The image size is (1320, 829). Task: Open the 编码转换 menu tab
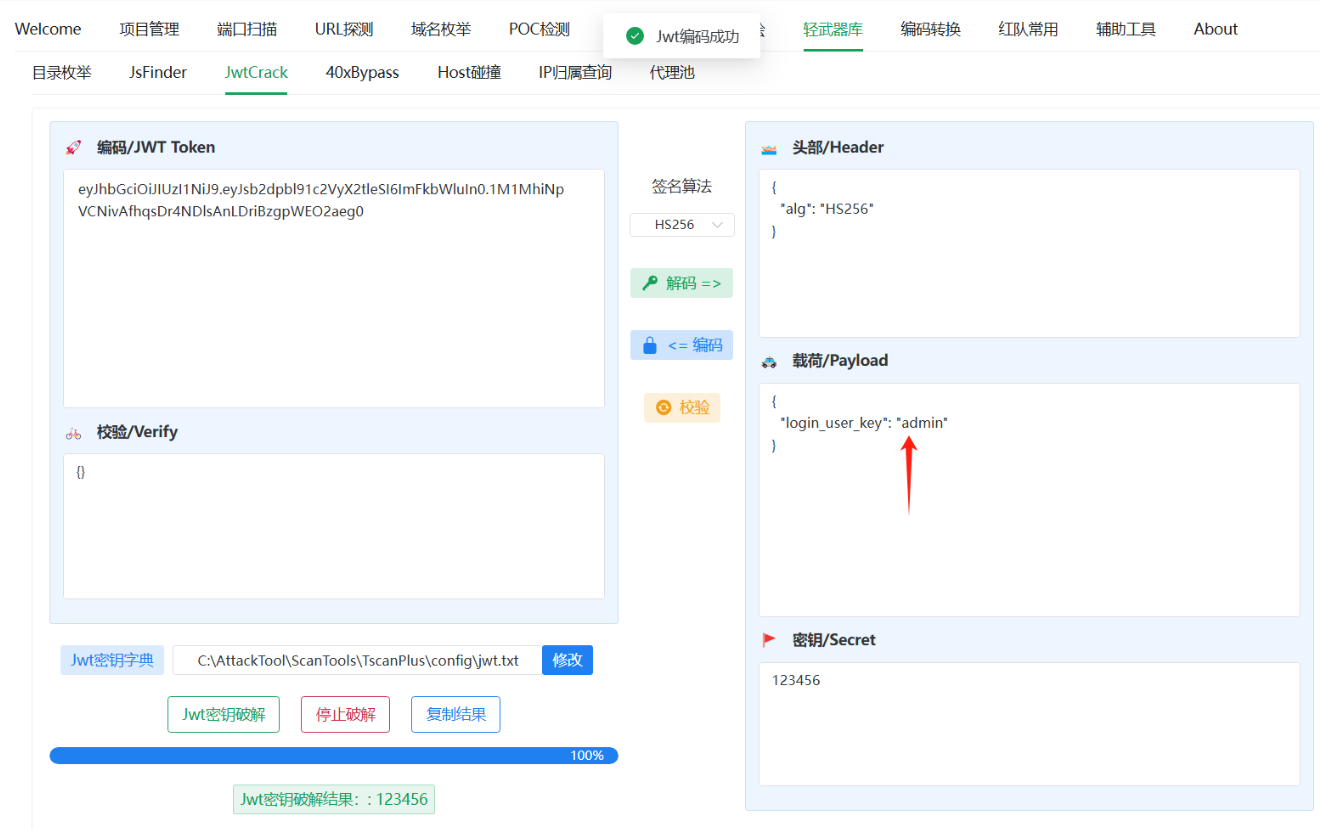[930, 29]
